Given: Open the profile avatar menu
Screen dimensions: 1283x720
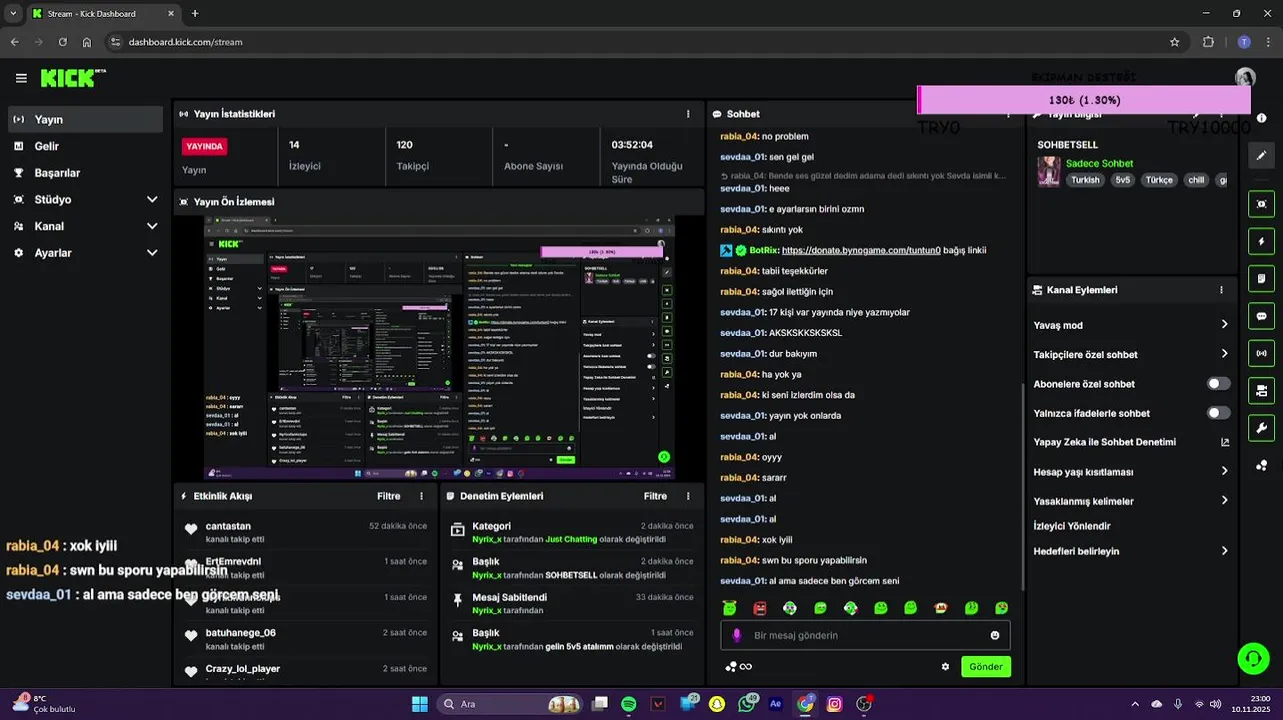Looking at the screenshot, I should click(x=1245, y=77).
